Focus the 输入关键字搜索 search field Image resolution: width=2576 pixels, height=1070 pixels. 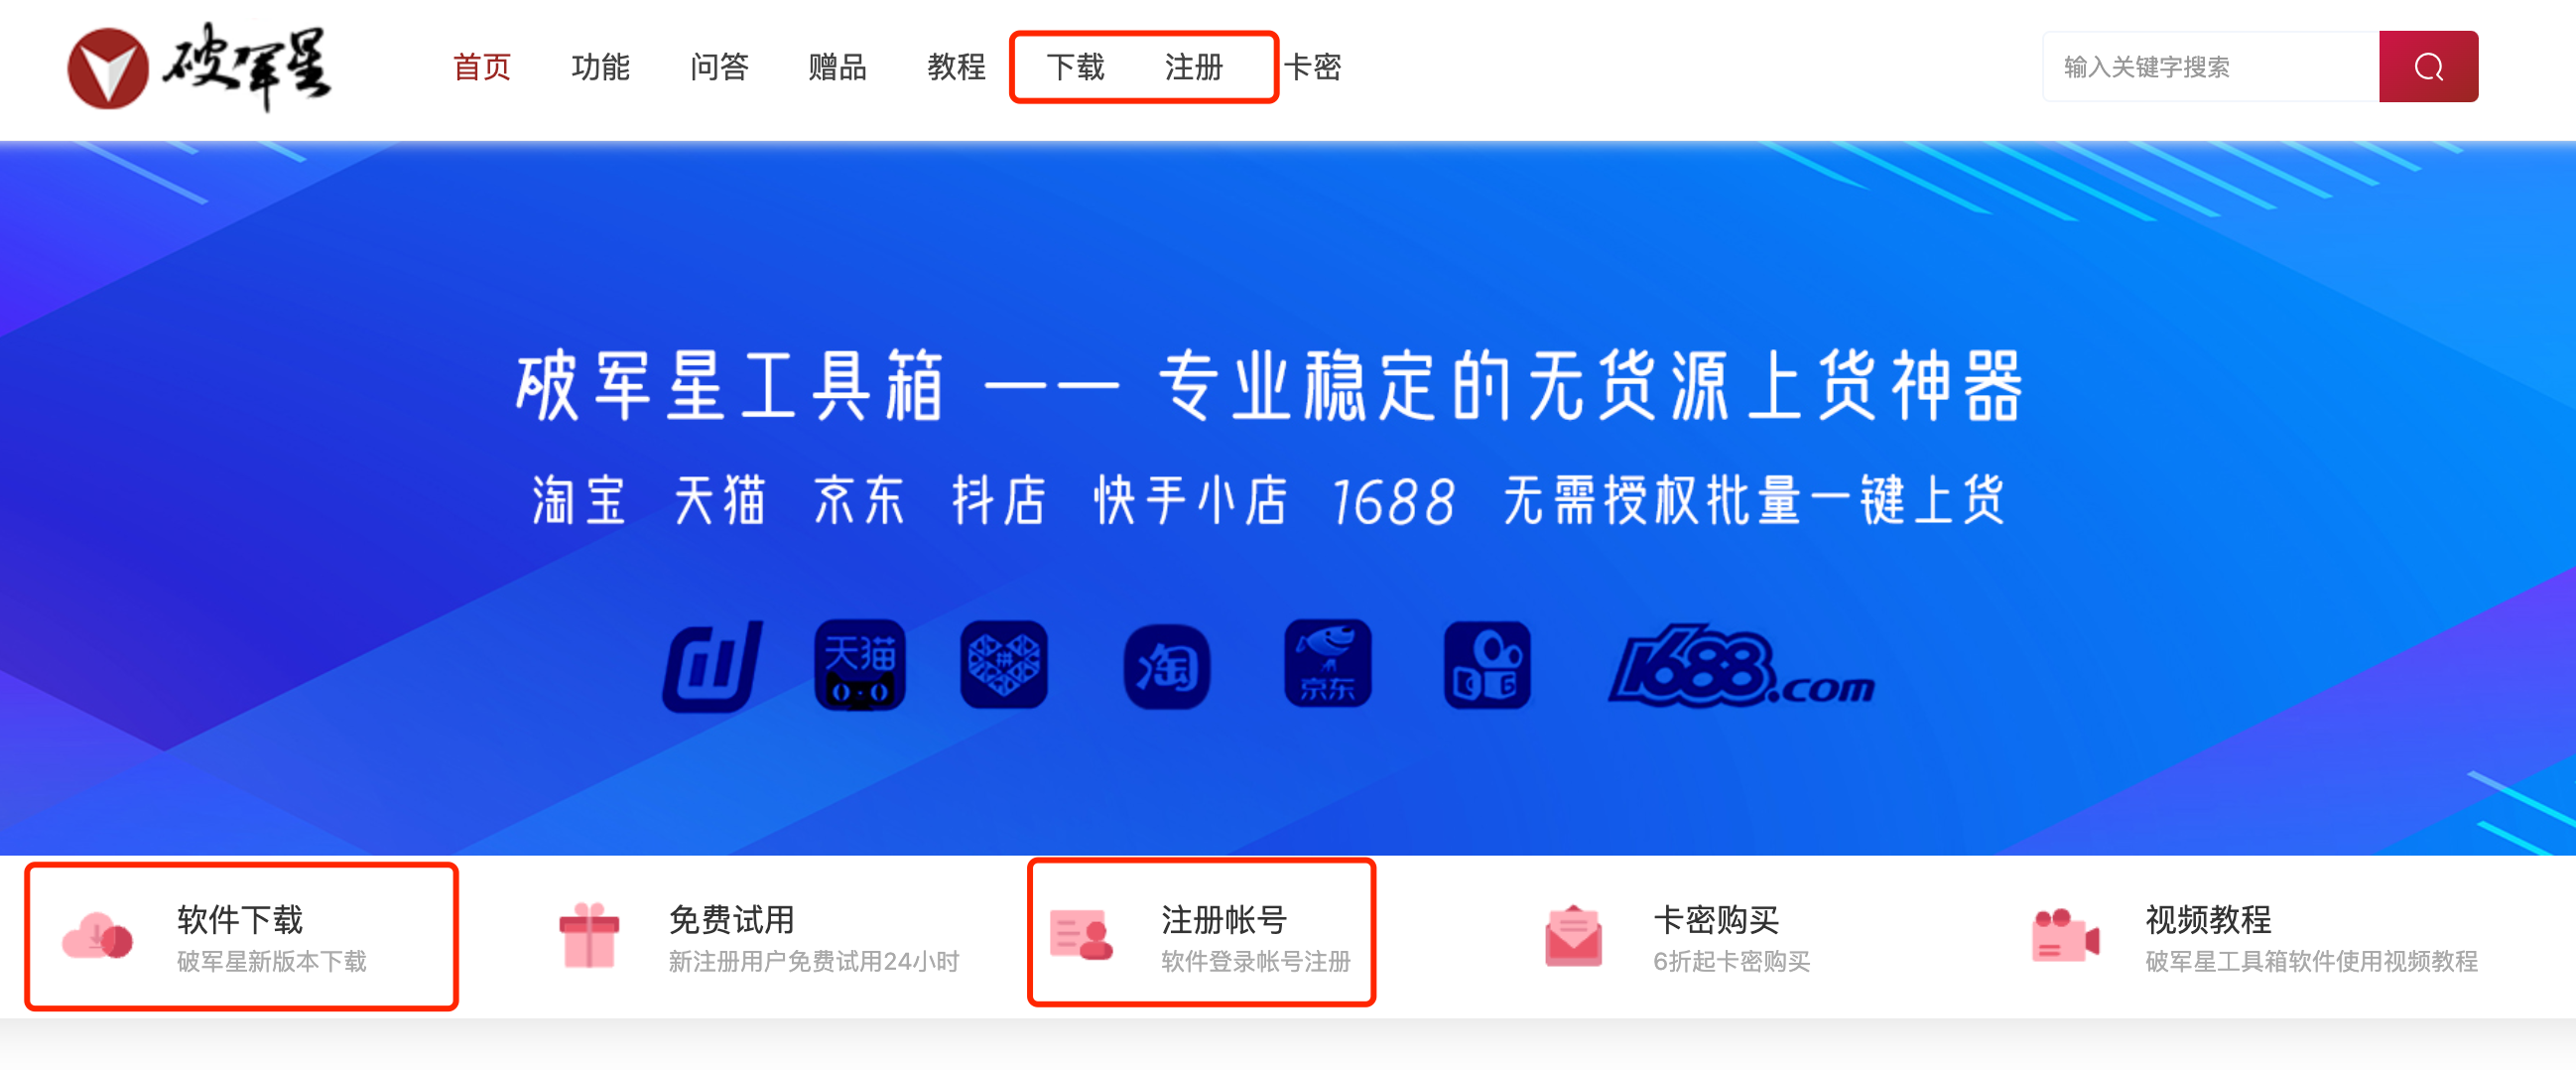tap(2210, 67)
